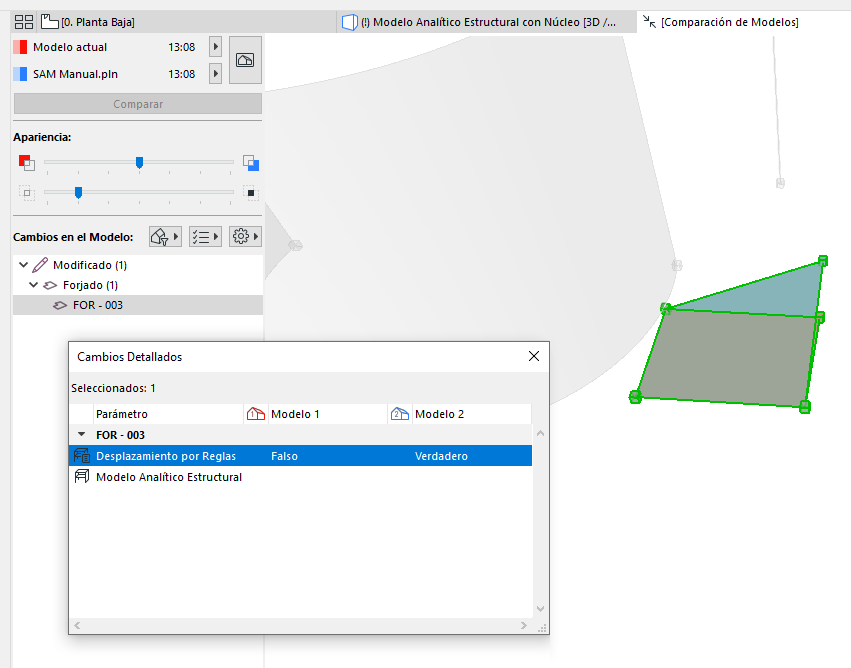Click the Desplazamiento por Reglas row icon

(x=82, y=455)
